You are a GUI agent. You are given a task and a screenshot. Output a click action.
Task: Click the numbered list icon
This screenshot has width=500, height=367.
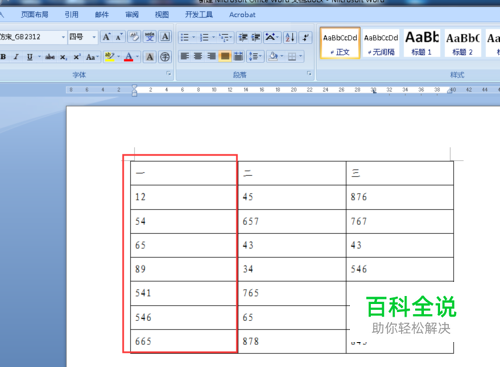click(204, 37)
